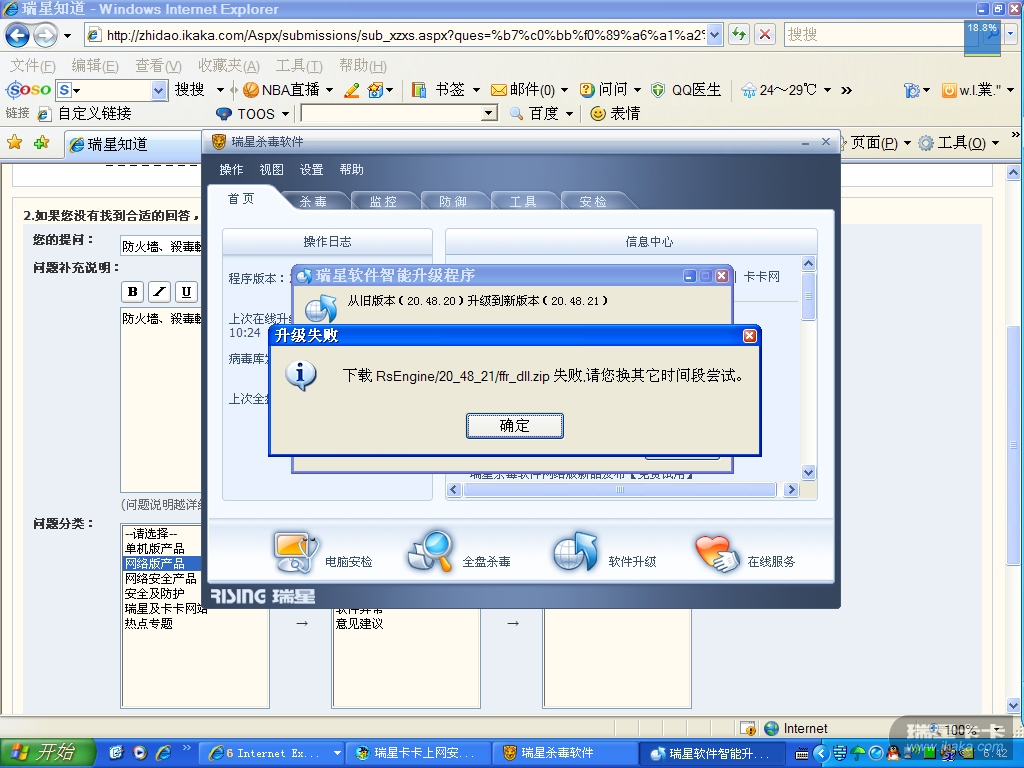Click the NBA直播 toolbar button

pyautogui.click(x=281, y=89)
